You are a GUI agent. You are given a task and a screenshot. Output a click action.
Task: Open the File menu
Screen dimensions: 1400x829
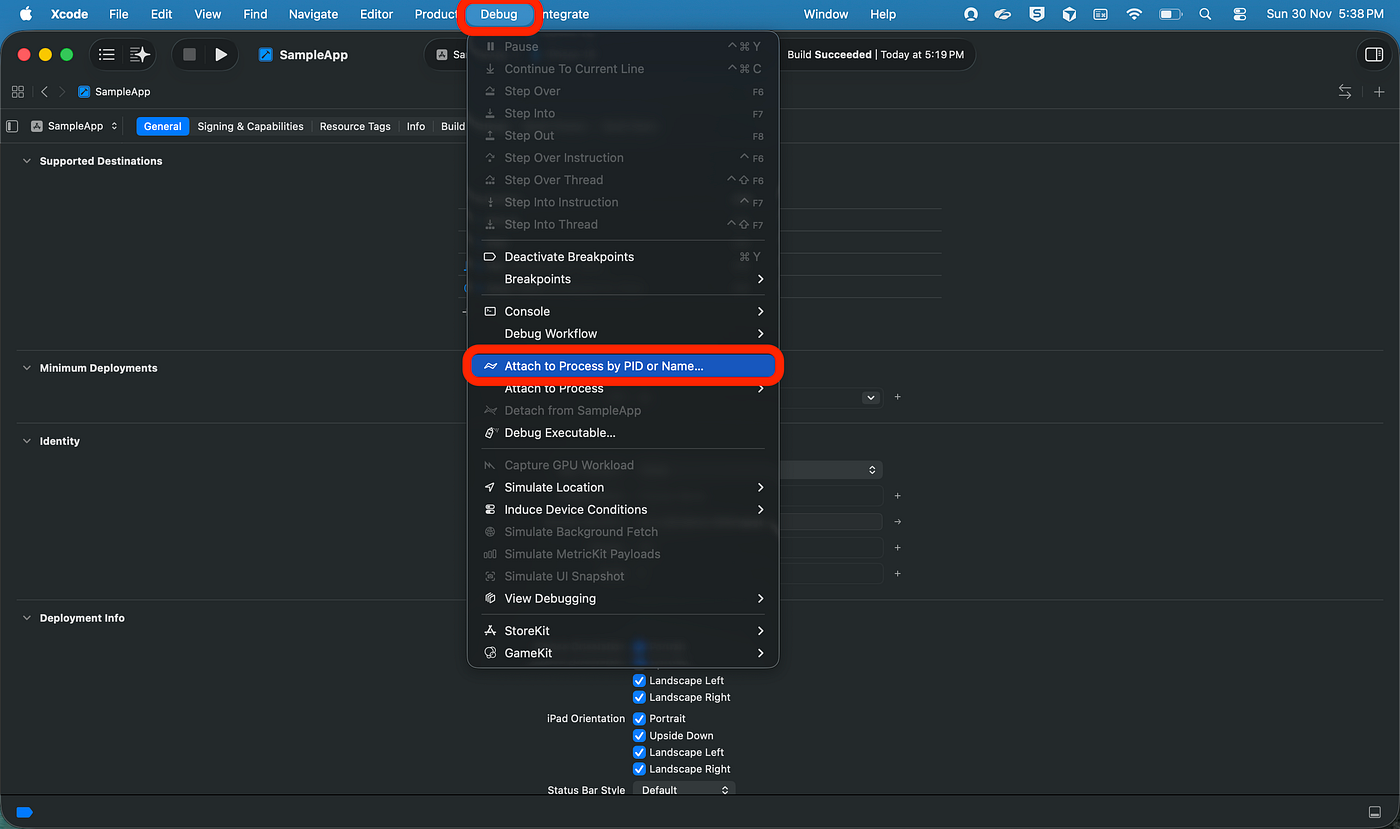tap(119, 14)
